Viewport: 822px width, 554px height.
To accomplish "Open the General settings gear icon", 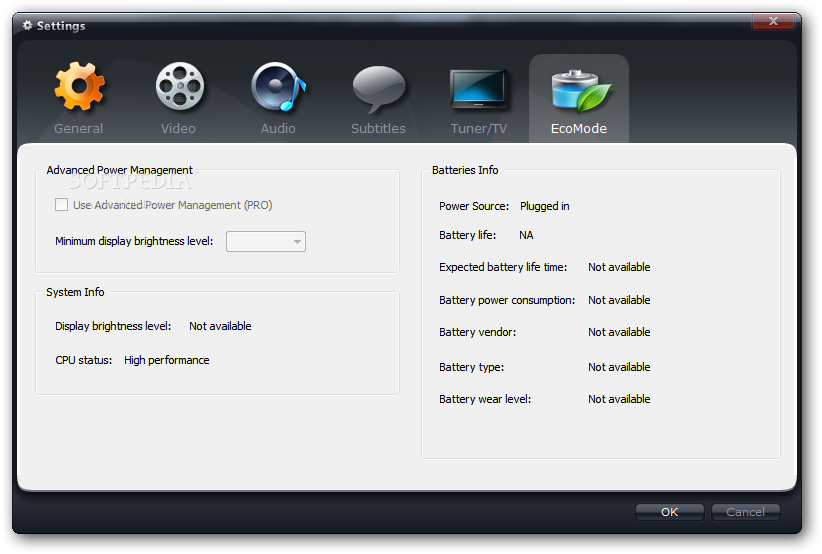I will [80, 86].
